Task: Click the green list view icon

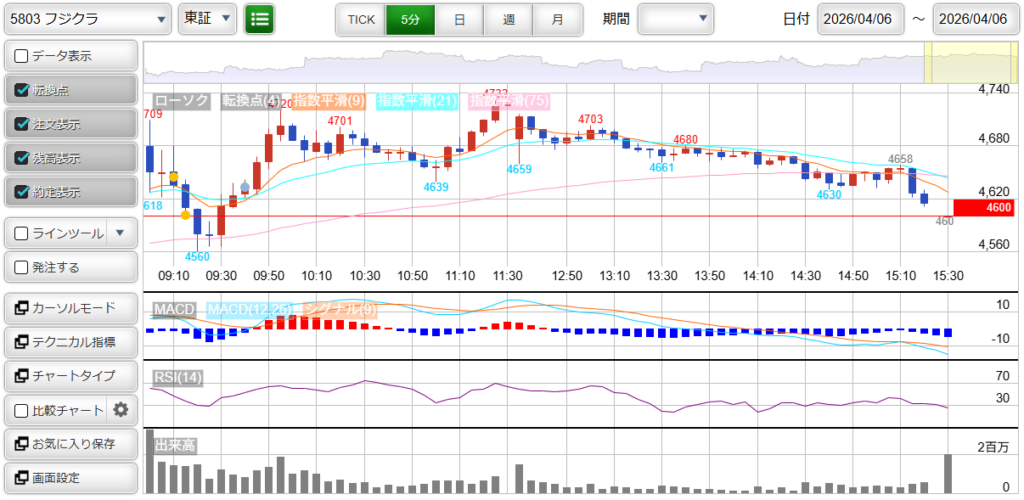Action: point(259,19)
